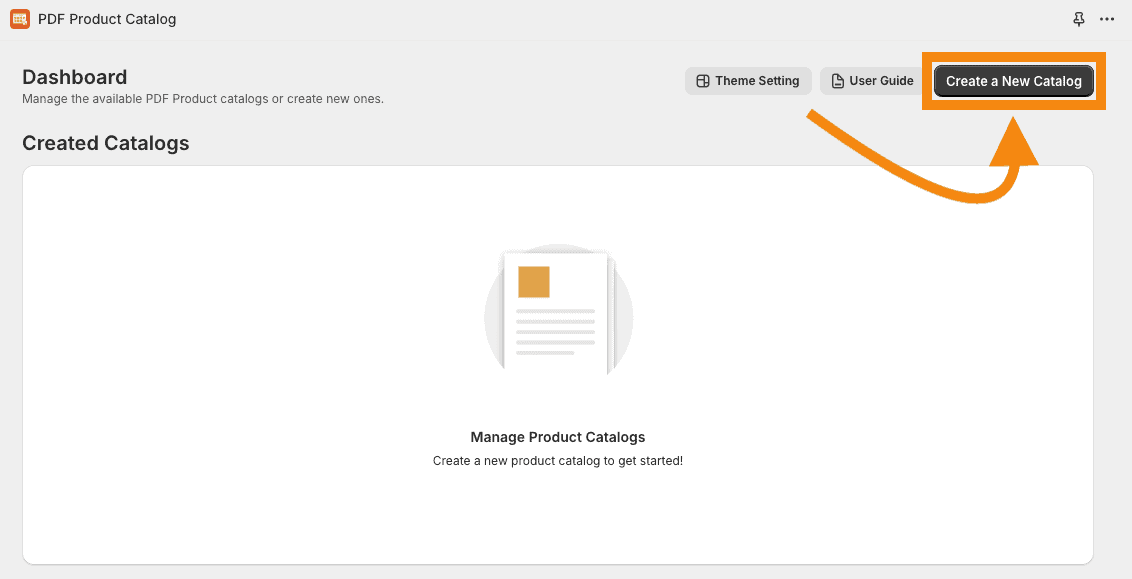
Task: Click the Dashboard description below the heading
Action: tap(203, 99)
